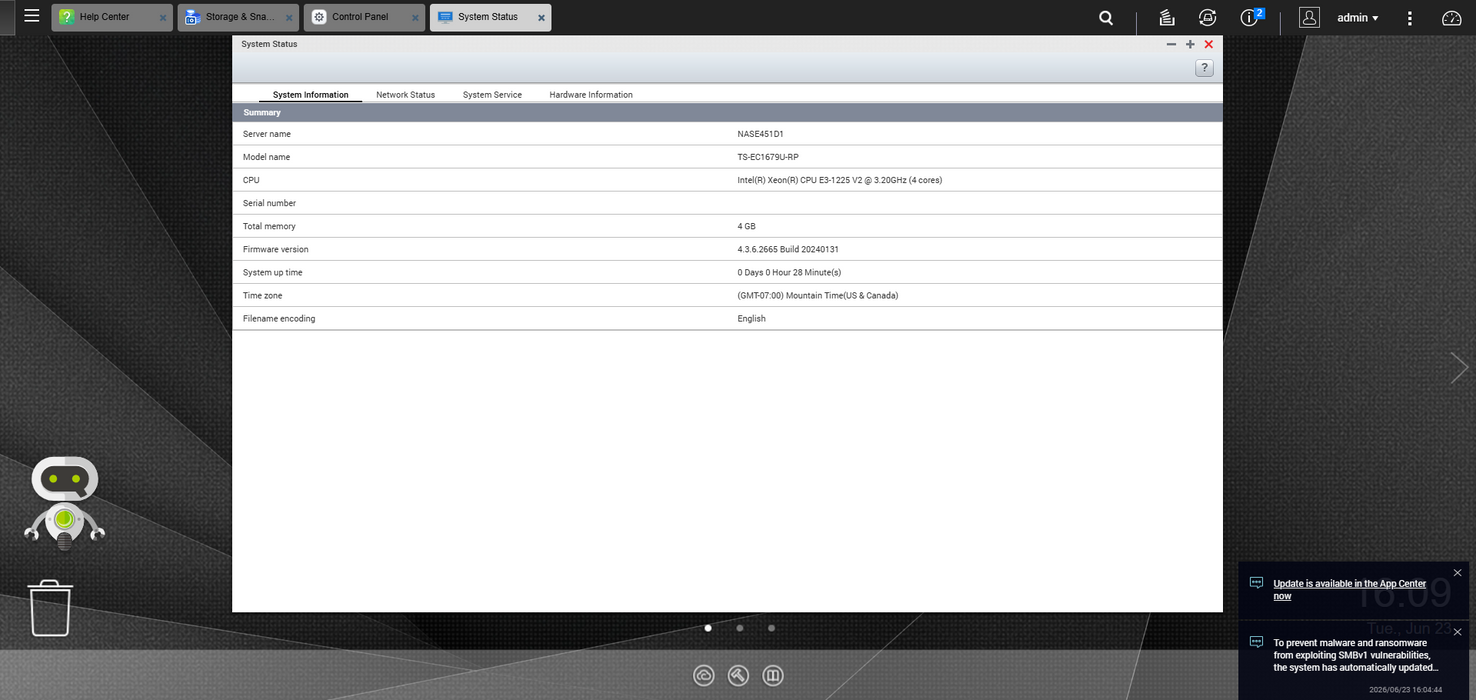Click the Time zone label
1476x700 pixels.
pos(263,295)
